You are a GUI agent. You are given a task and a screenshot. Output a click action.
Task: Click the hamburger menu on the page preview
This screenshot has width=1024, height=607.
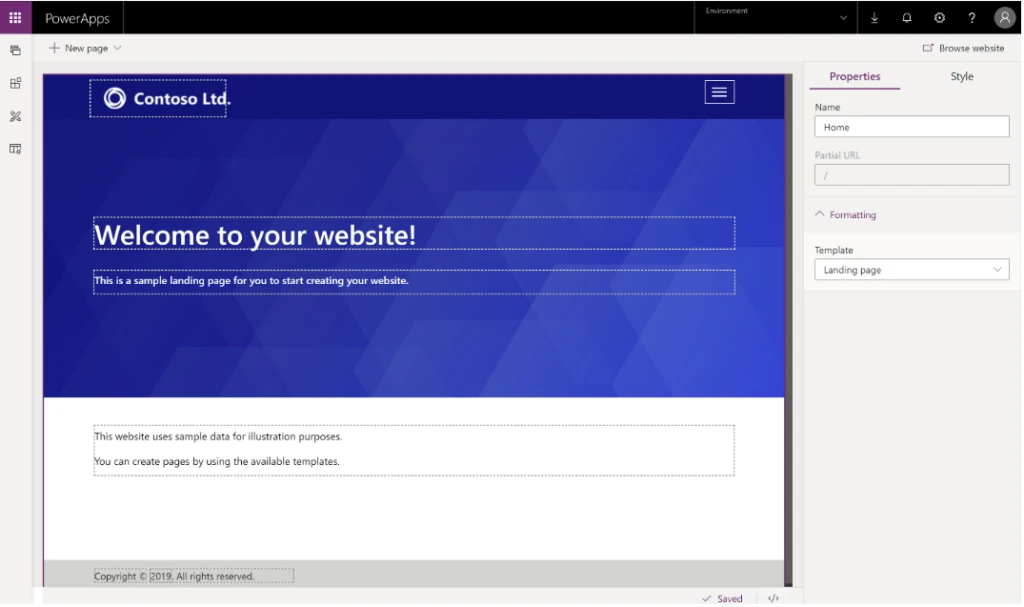718,91
